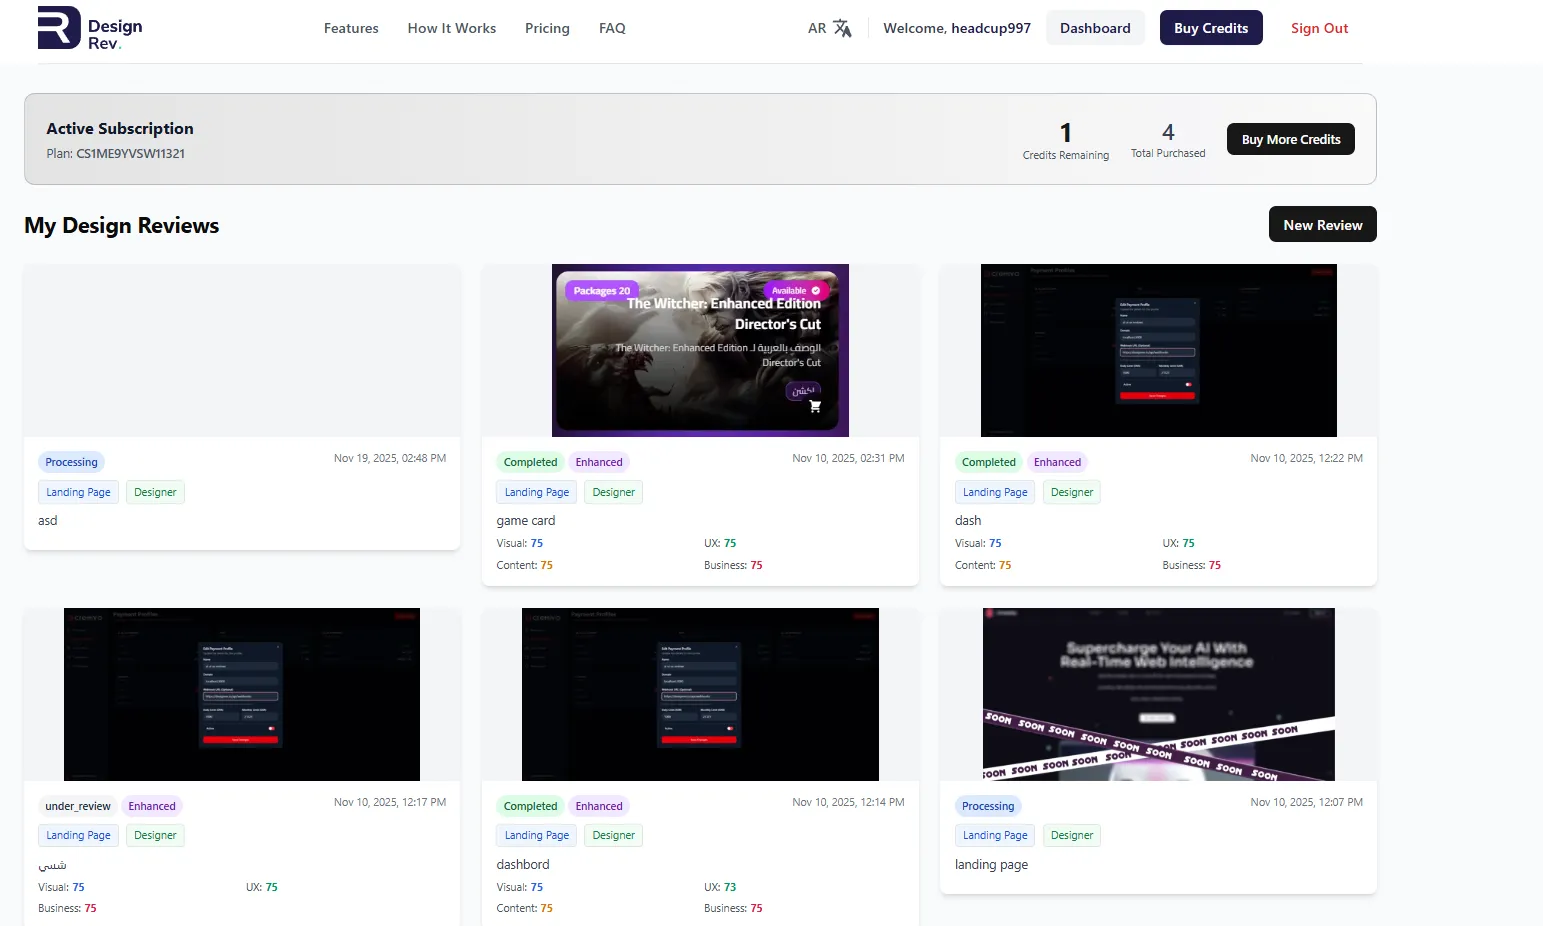Click the Completed badge on game card
The height and width of the screenshot is (926, 1543).
tap(530, 462)
